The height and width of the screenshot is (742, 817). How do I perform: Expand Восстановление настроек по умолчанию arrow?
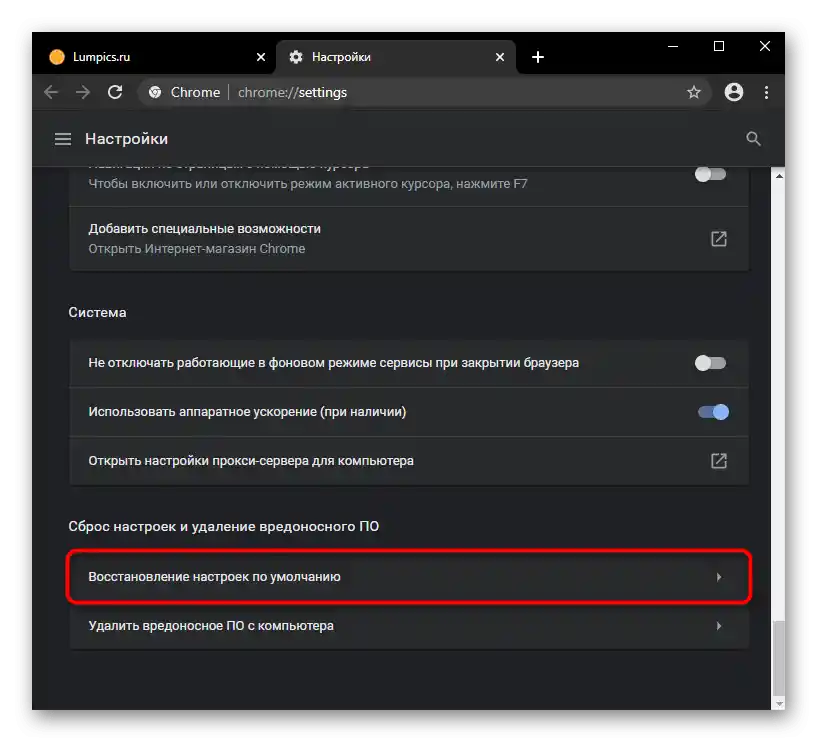719,577
